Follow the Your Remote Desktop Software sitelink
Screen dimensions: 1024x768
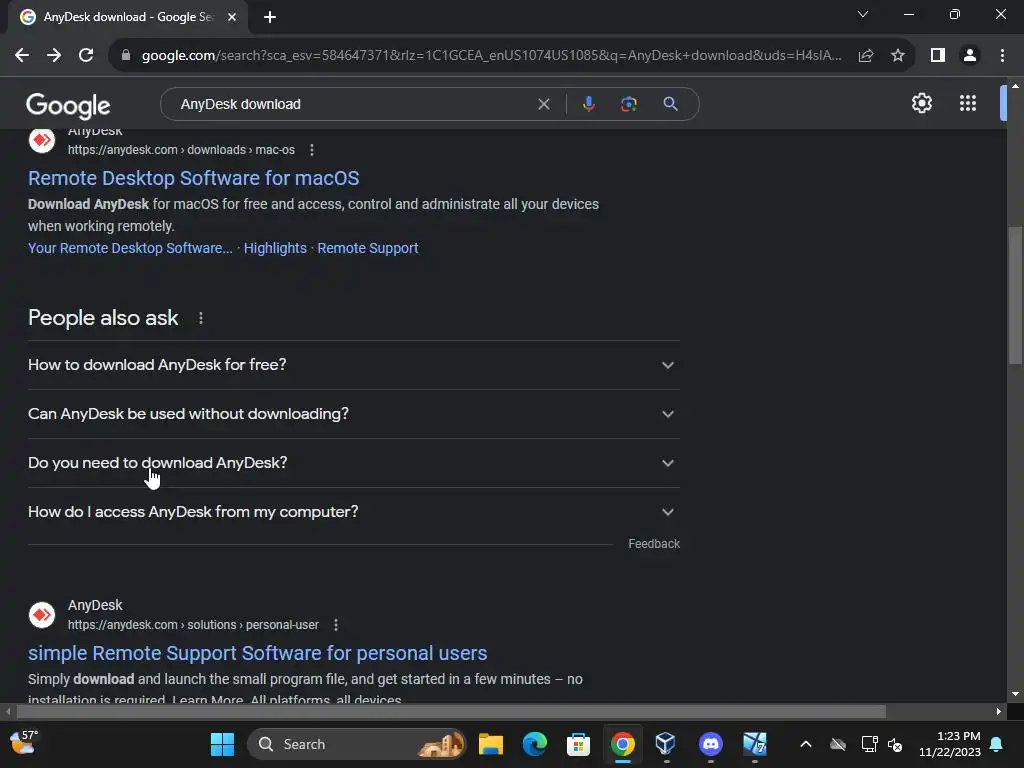130,248
